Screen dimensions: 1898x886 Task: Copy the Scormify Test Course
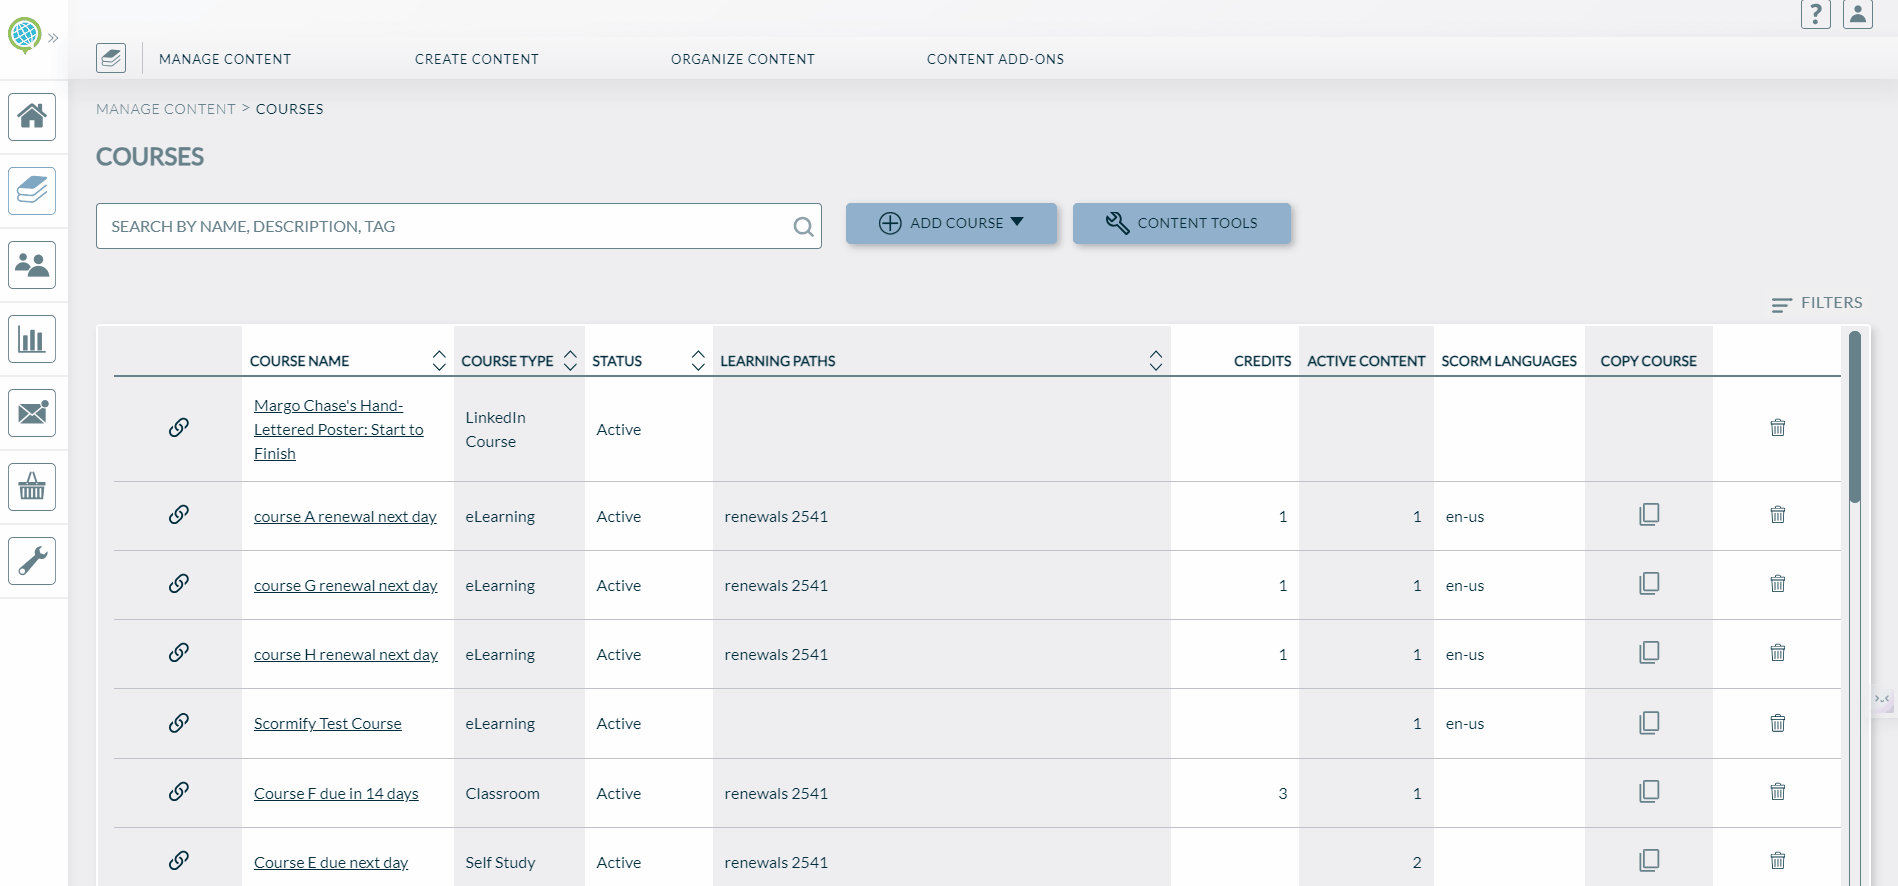pyautogui.click(x=1649, y=722)
